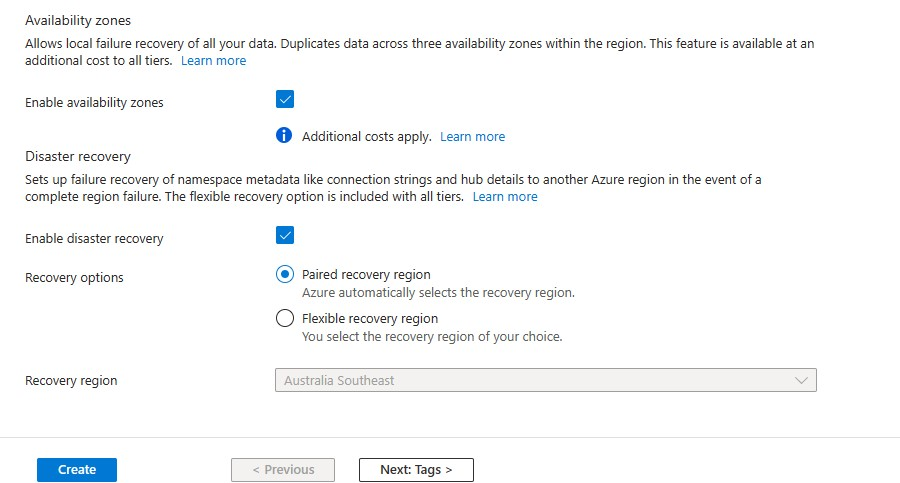Uncheck the Enable availability zones checkbox
900x483 pixels.
pos(285,99)
